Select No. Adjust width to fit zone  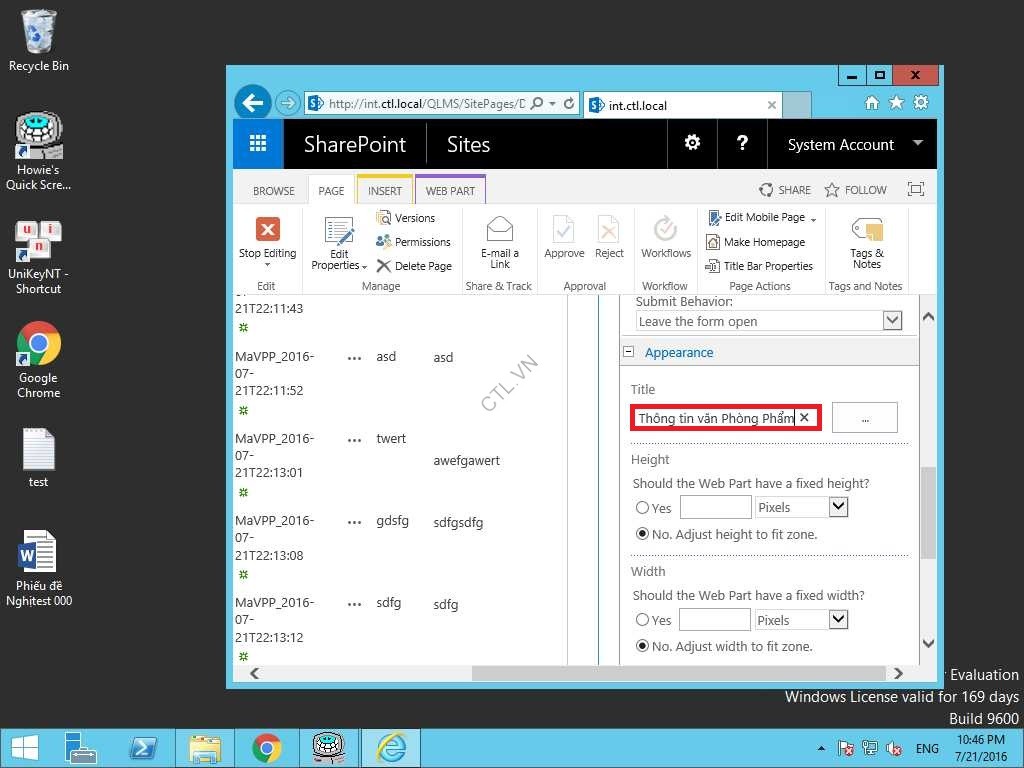643,646
